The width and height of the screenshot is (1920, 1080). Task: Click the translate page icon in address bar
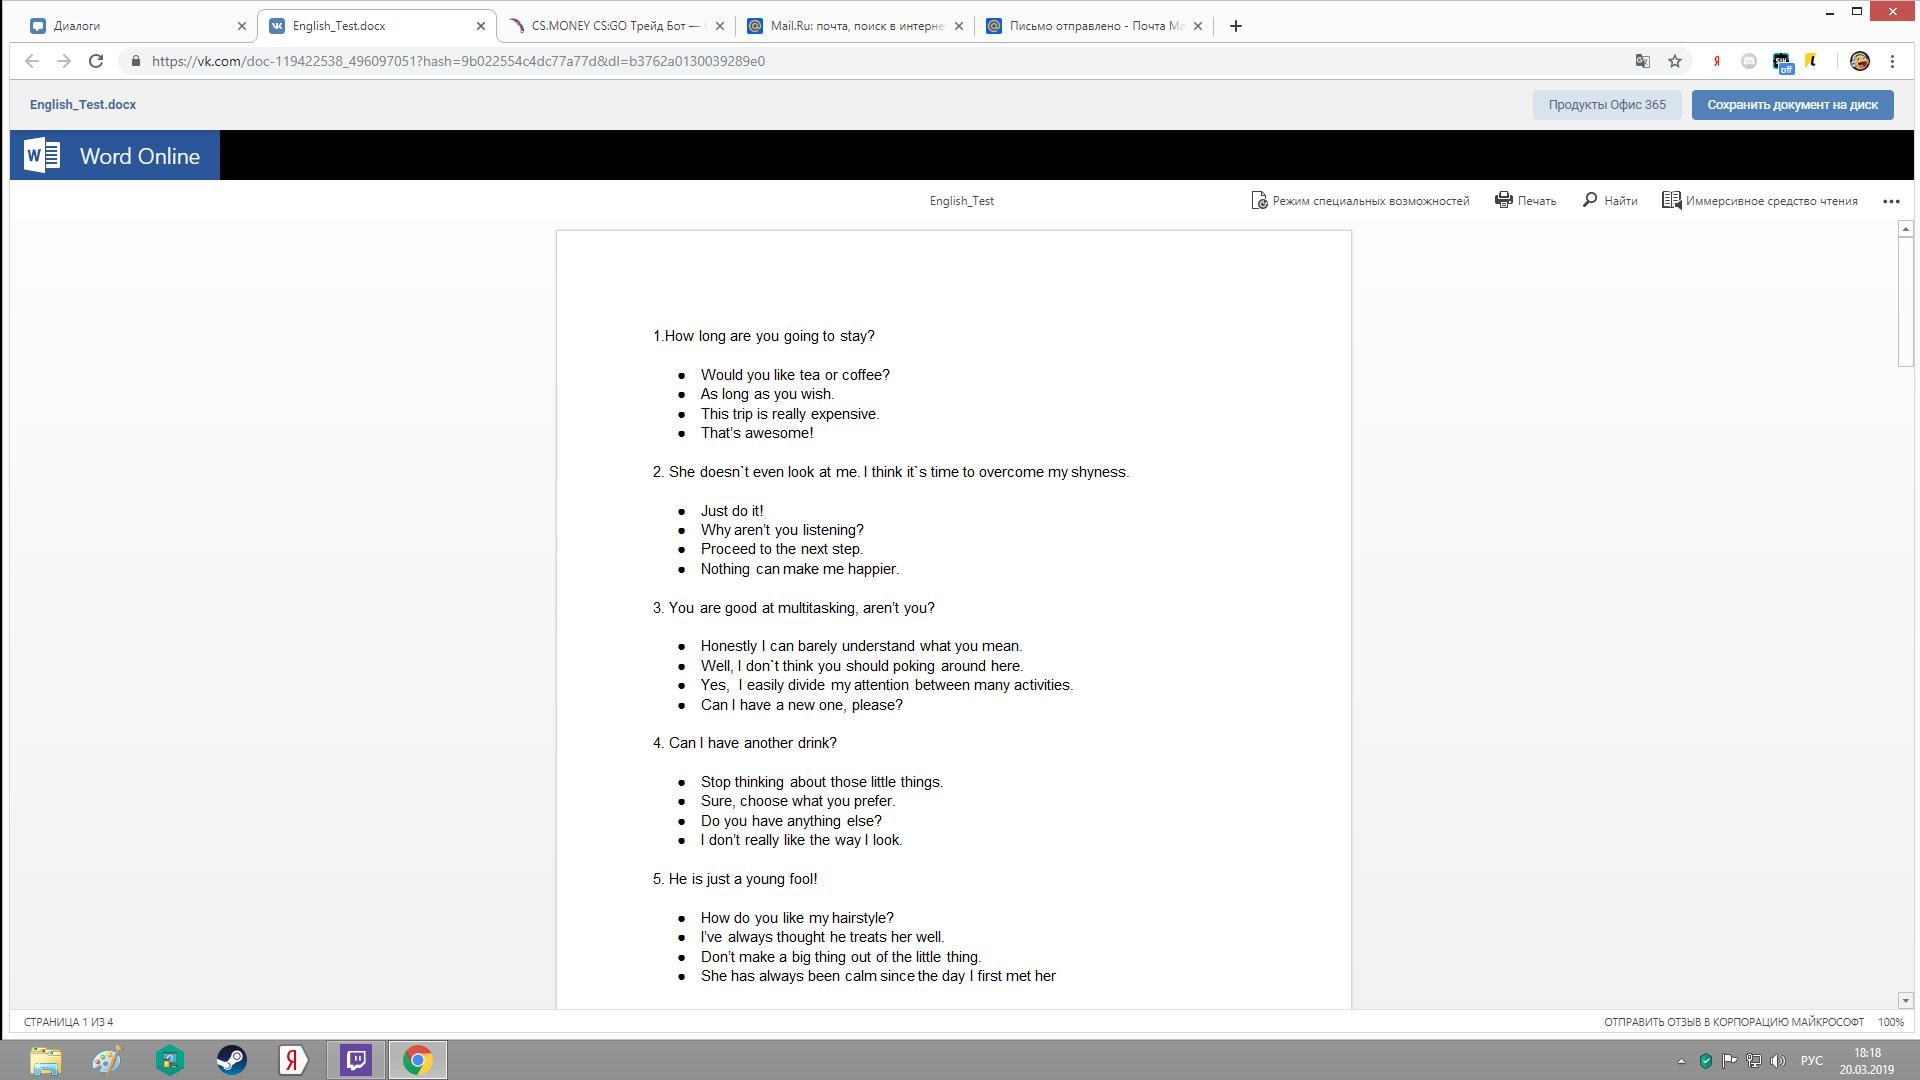1642,61
